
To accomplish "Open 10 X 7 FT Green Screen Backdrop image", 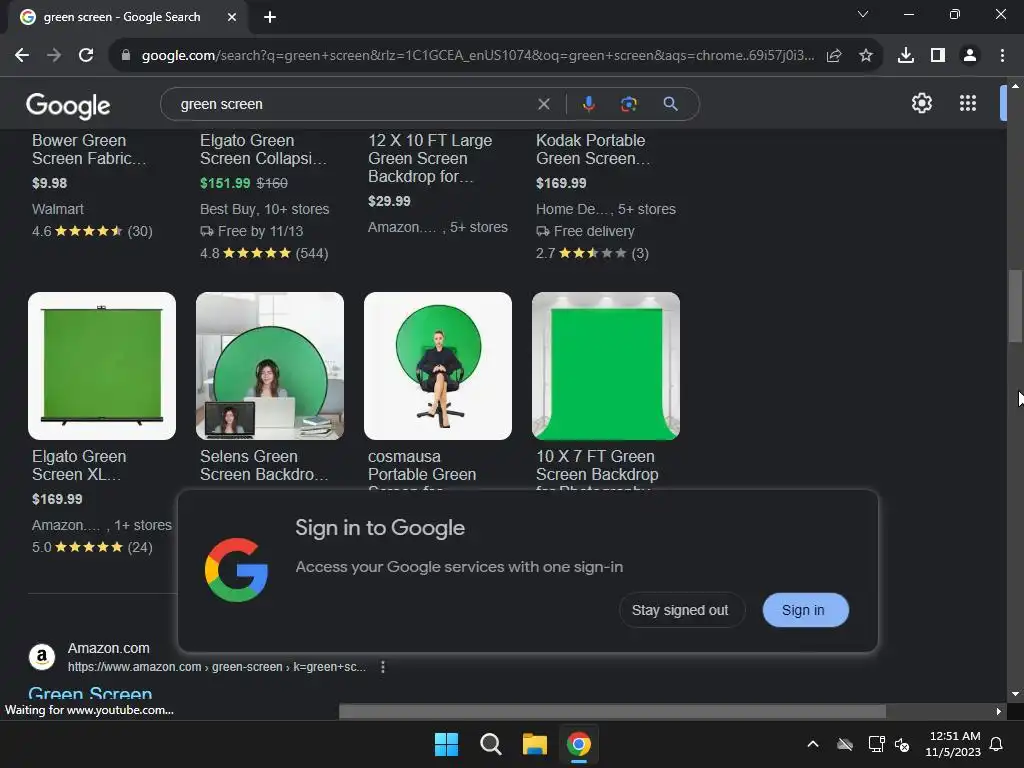I will (x=605, y=366).
